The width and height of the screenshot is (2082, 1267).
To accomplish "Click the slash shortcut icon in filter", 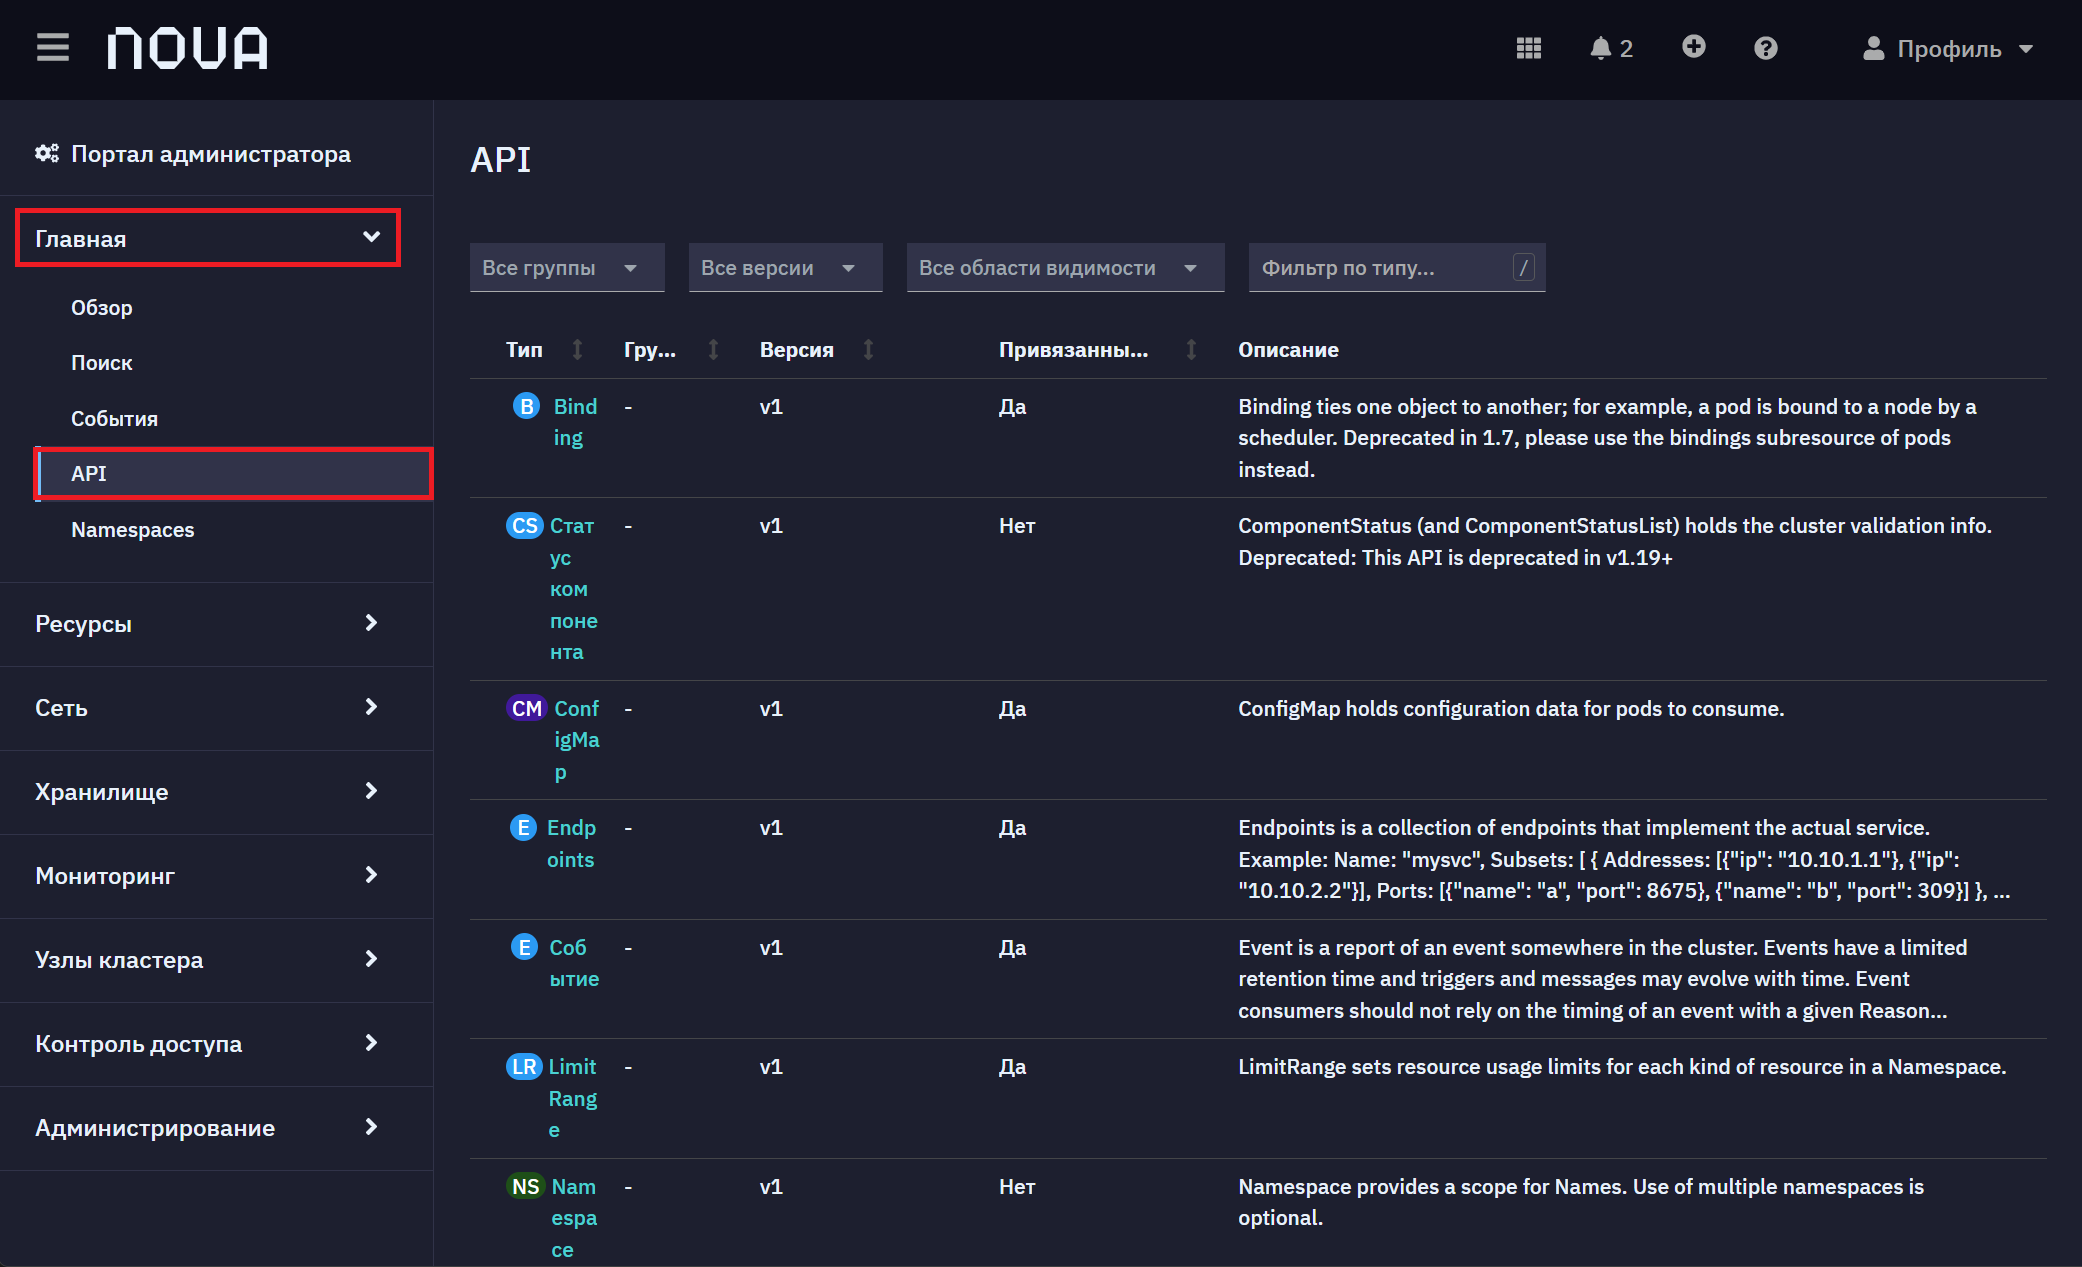I will 1523,267.
